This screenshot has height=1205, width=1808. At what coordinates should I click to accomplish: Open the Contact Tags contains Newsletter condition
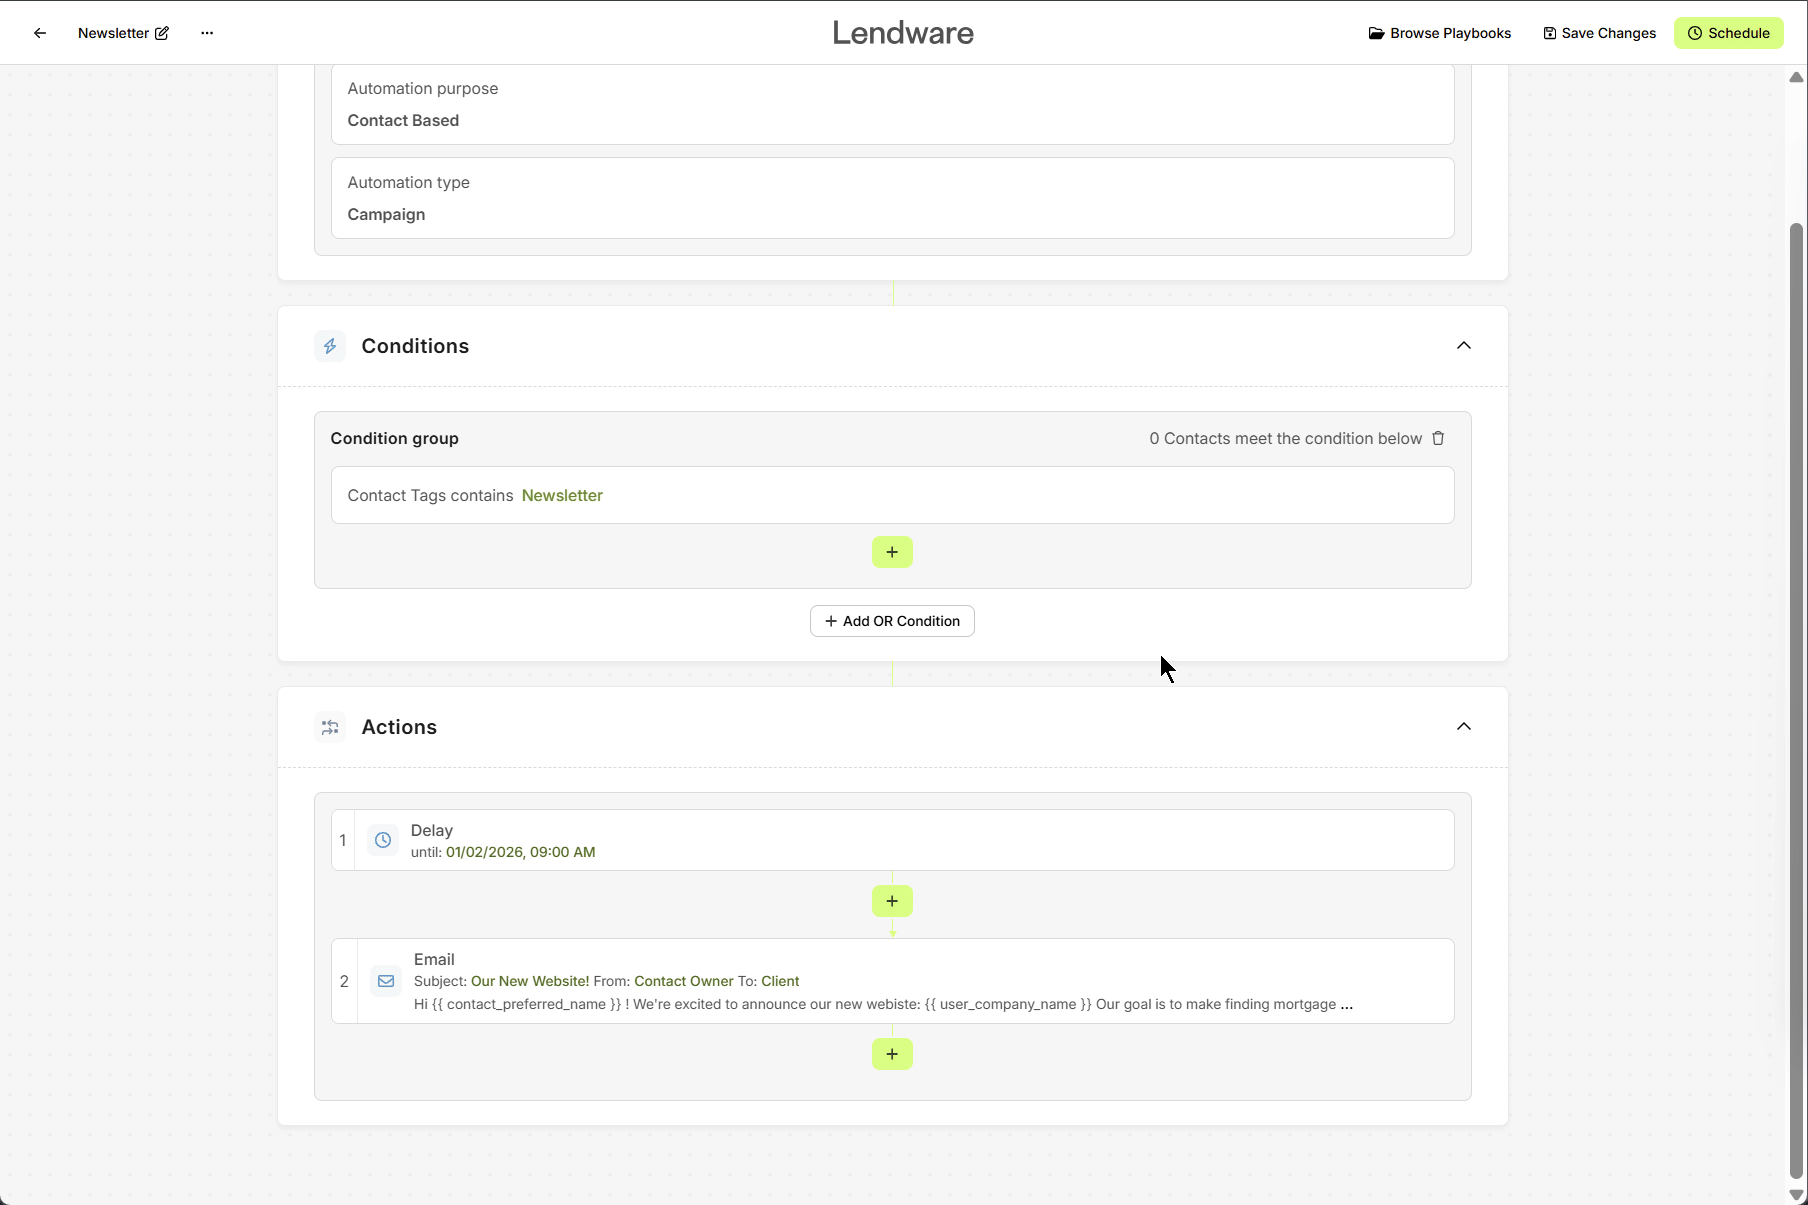pyautogui.click(x=892, y=495)
